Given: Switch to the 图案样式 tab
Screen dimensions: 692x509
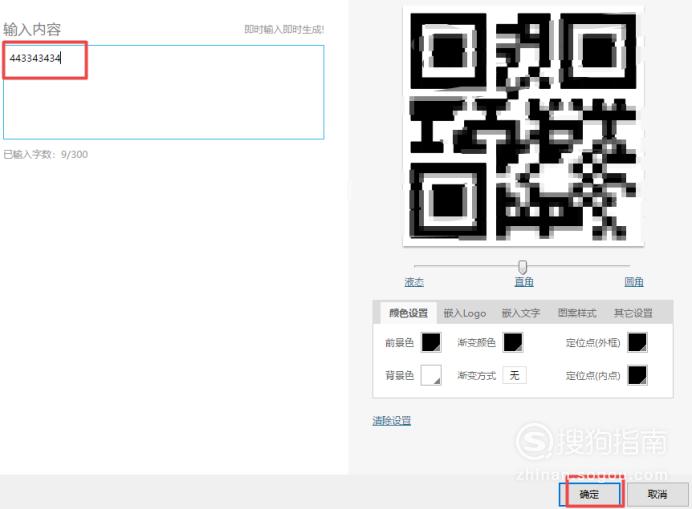Looking at the screenshot, I should 577,313.
